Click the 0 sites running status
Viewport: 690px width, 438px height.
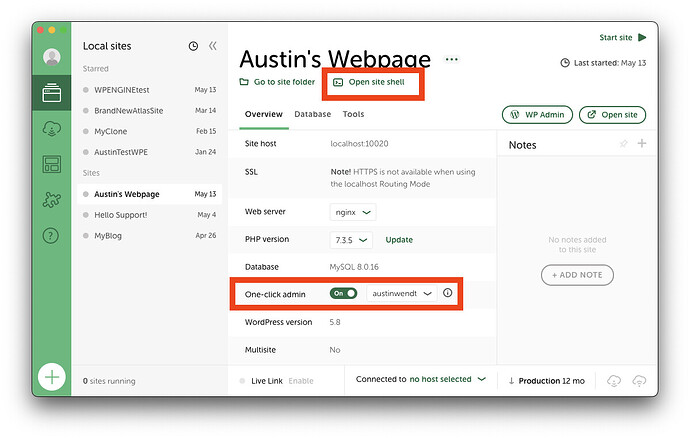[x=109, y=381]
